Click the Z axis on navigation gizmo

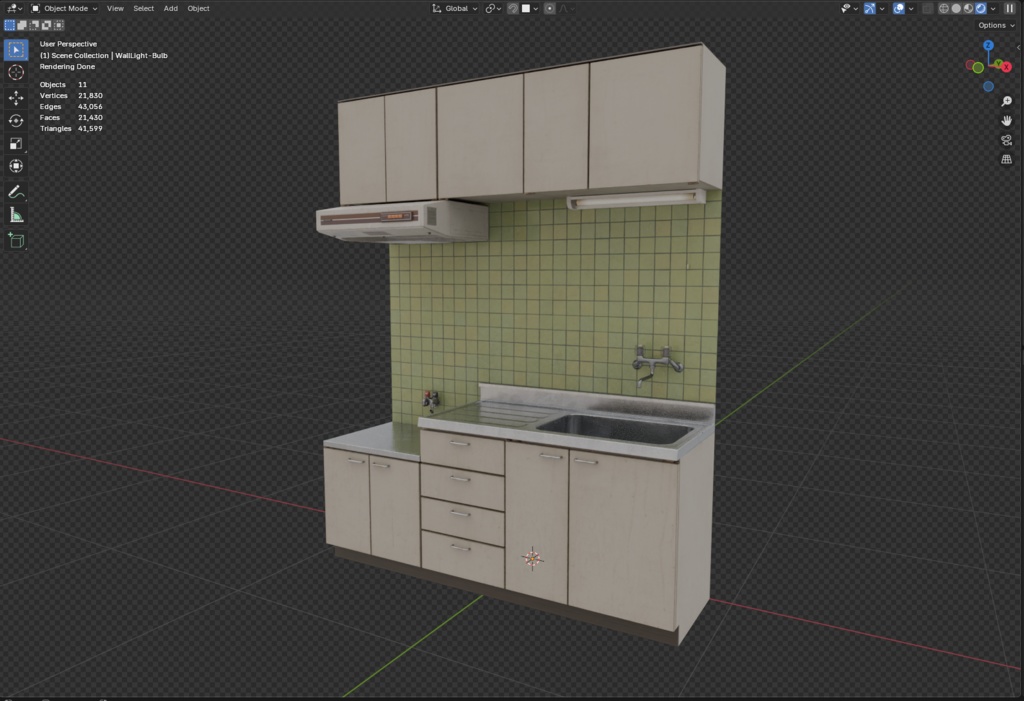[x=988, y=45]
